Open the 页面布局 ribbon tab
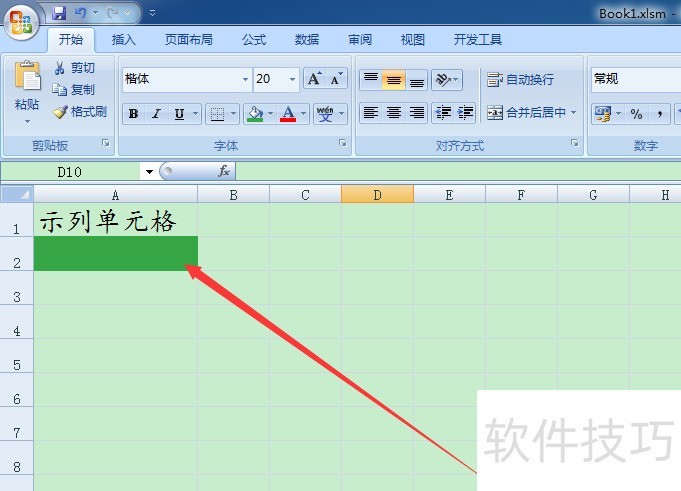This screenshot has height=491, width=681. click(x=188, y=40)
